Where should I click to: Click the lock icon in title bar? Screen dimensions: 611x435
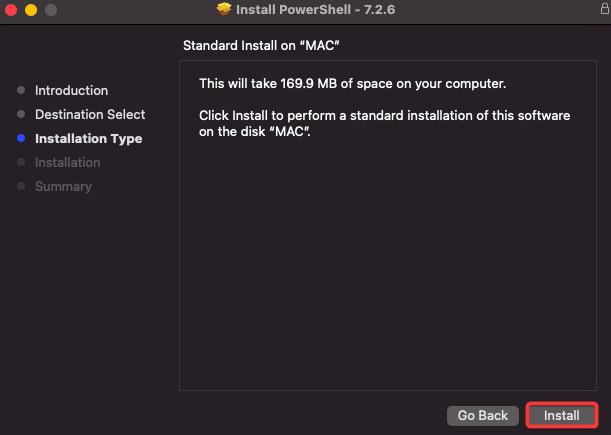[x=605, y=8]
